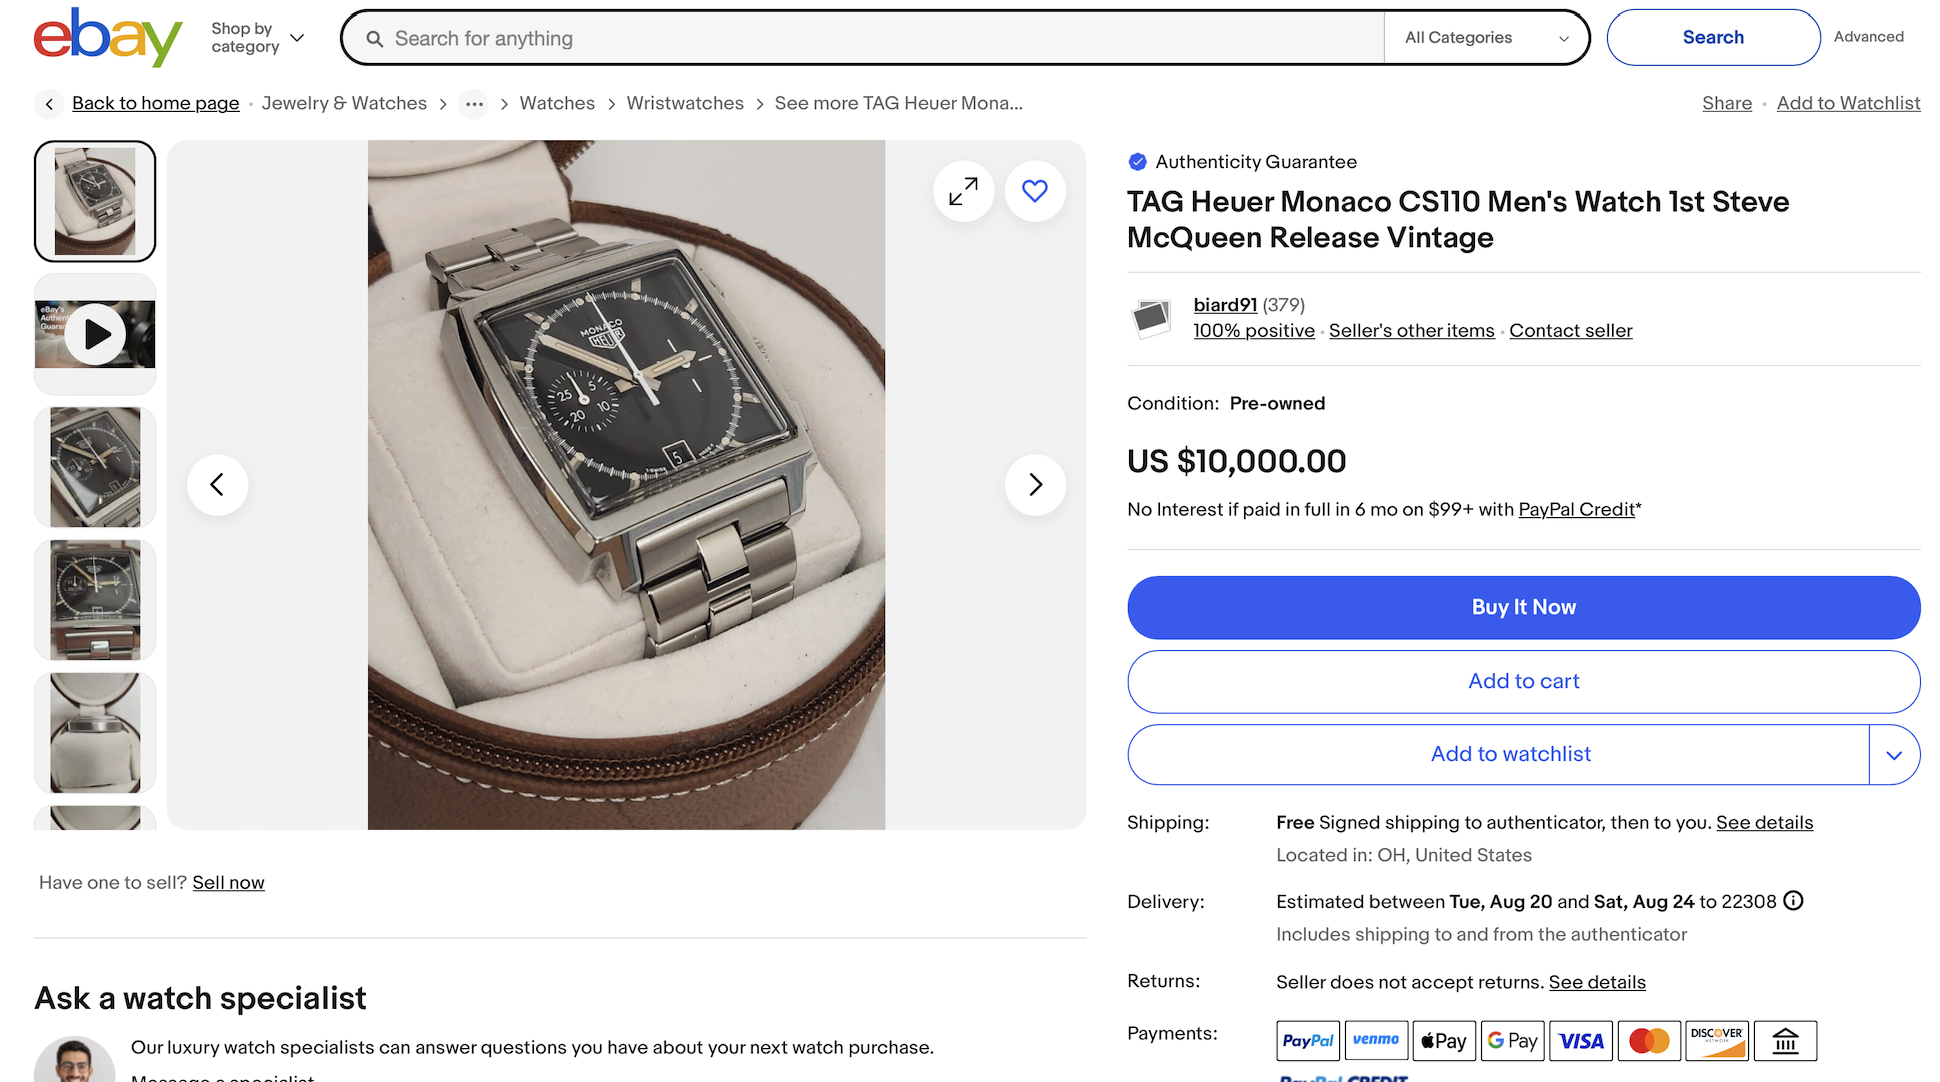Click seller biard91 avatar image

point(1151,318)
